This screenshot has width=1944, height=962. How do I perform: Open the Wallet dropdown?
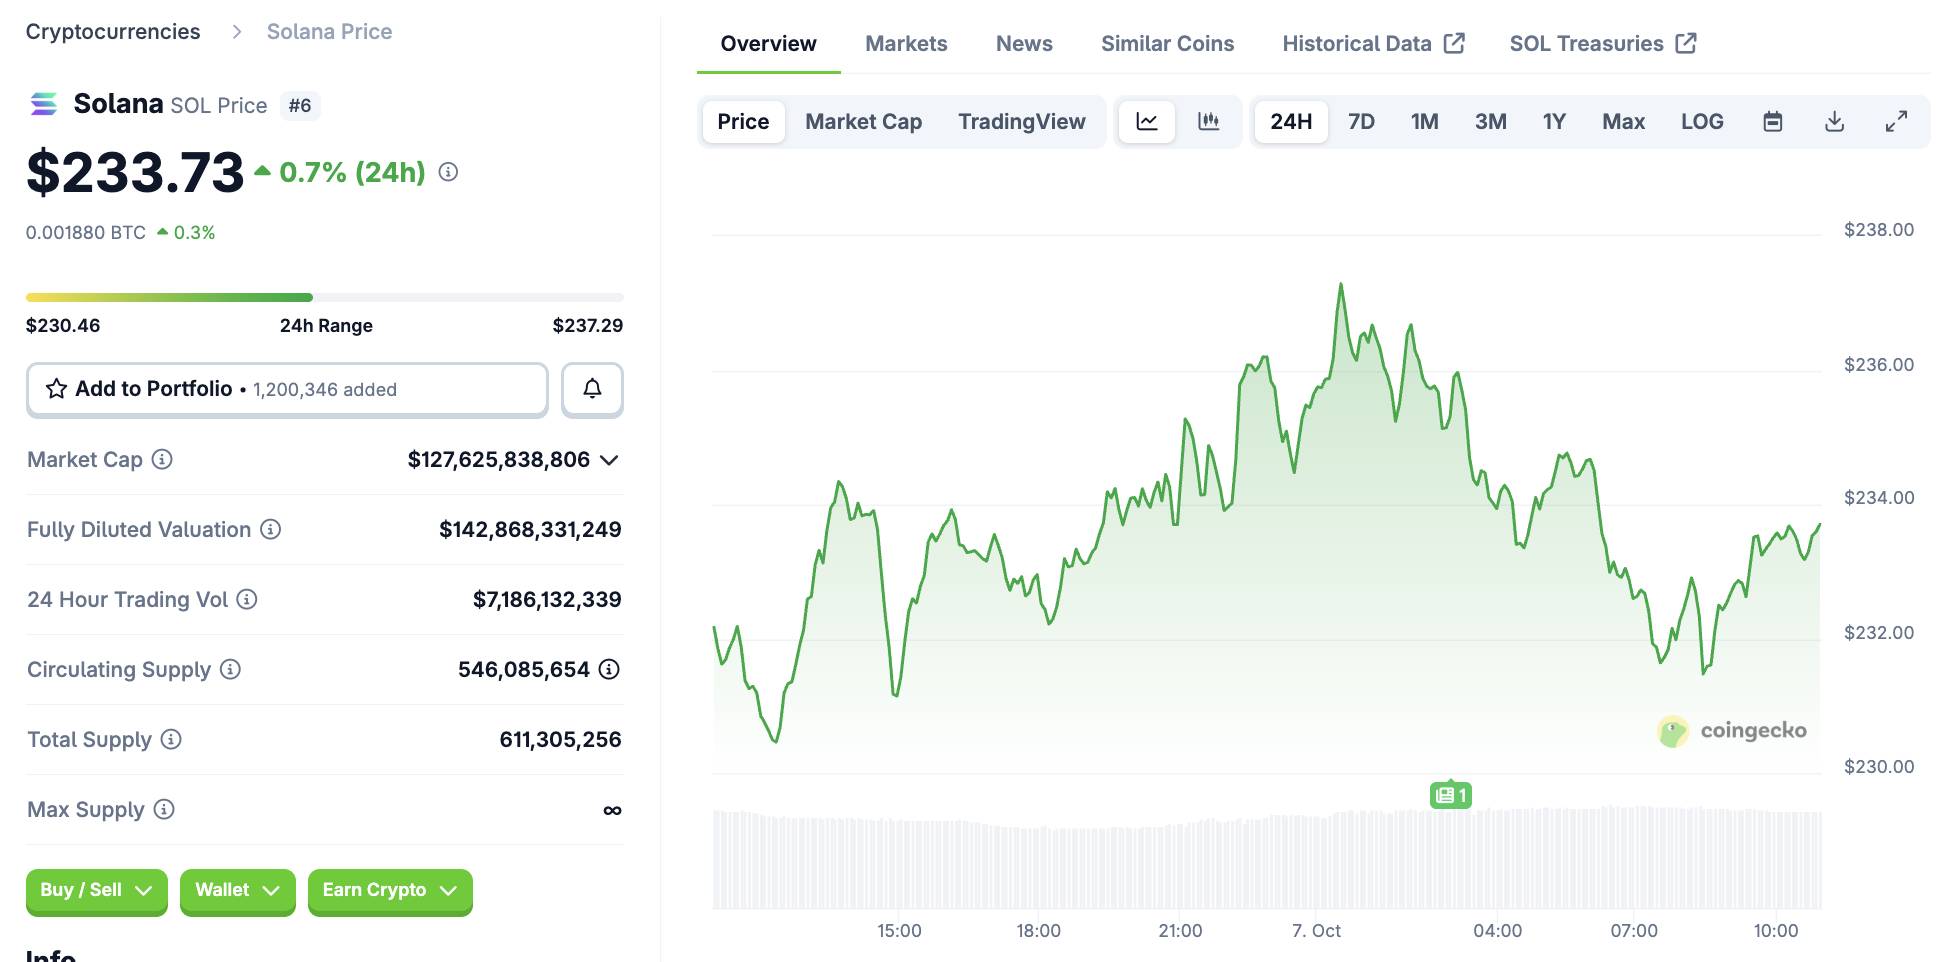pos(237,890)
